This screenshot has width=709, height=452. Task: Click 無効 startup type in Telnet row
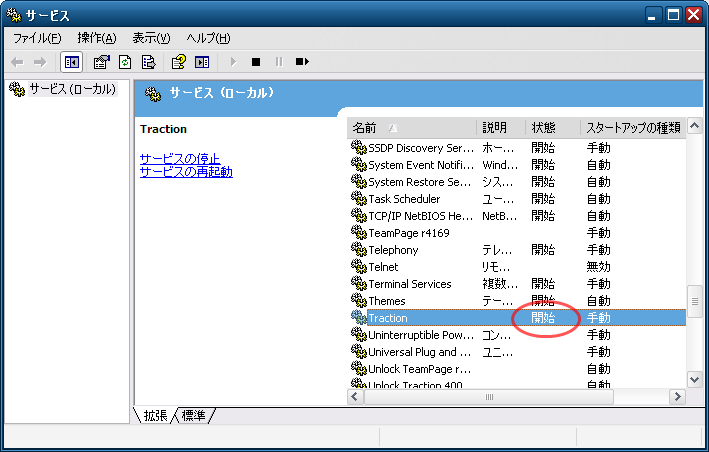pyautogui.click(x=598, y=267)
